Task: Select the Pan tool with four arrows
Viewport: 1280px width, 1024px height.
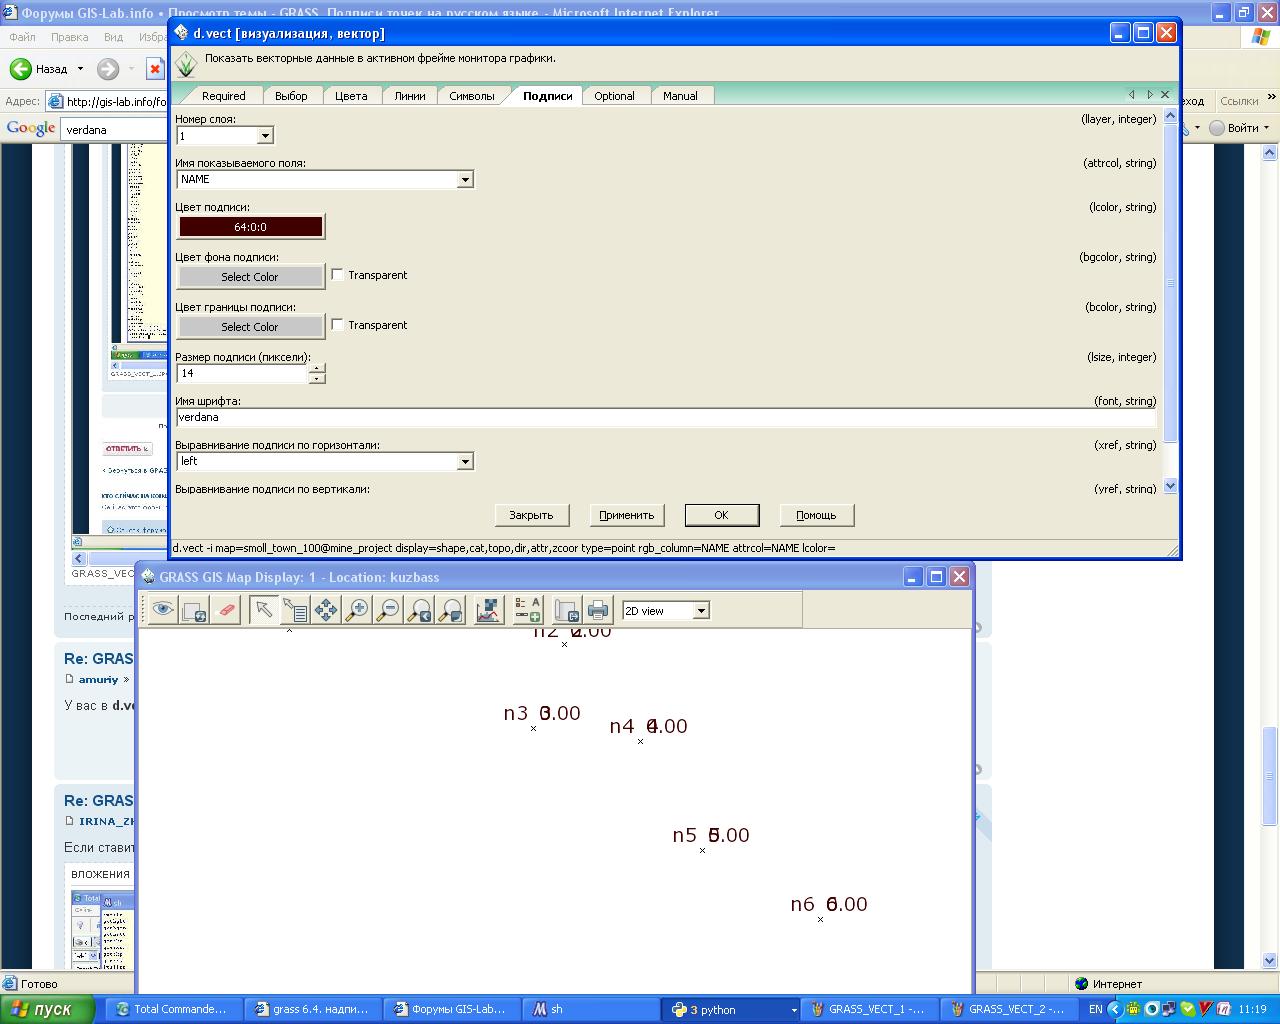Action: (x=326, y=610)
